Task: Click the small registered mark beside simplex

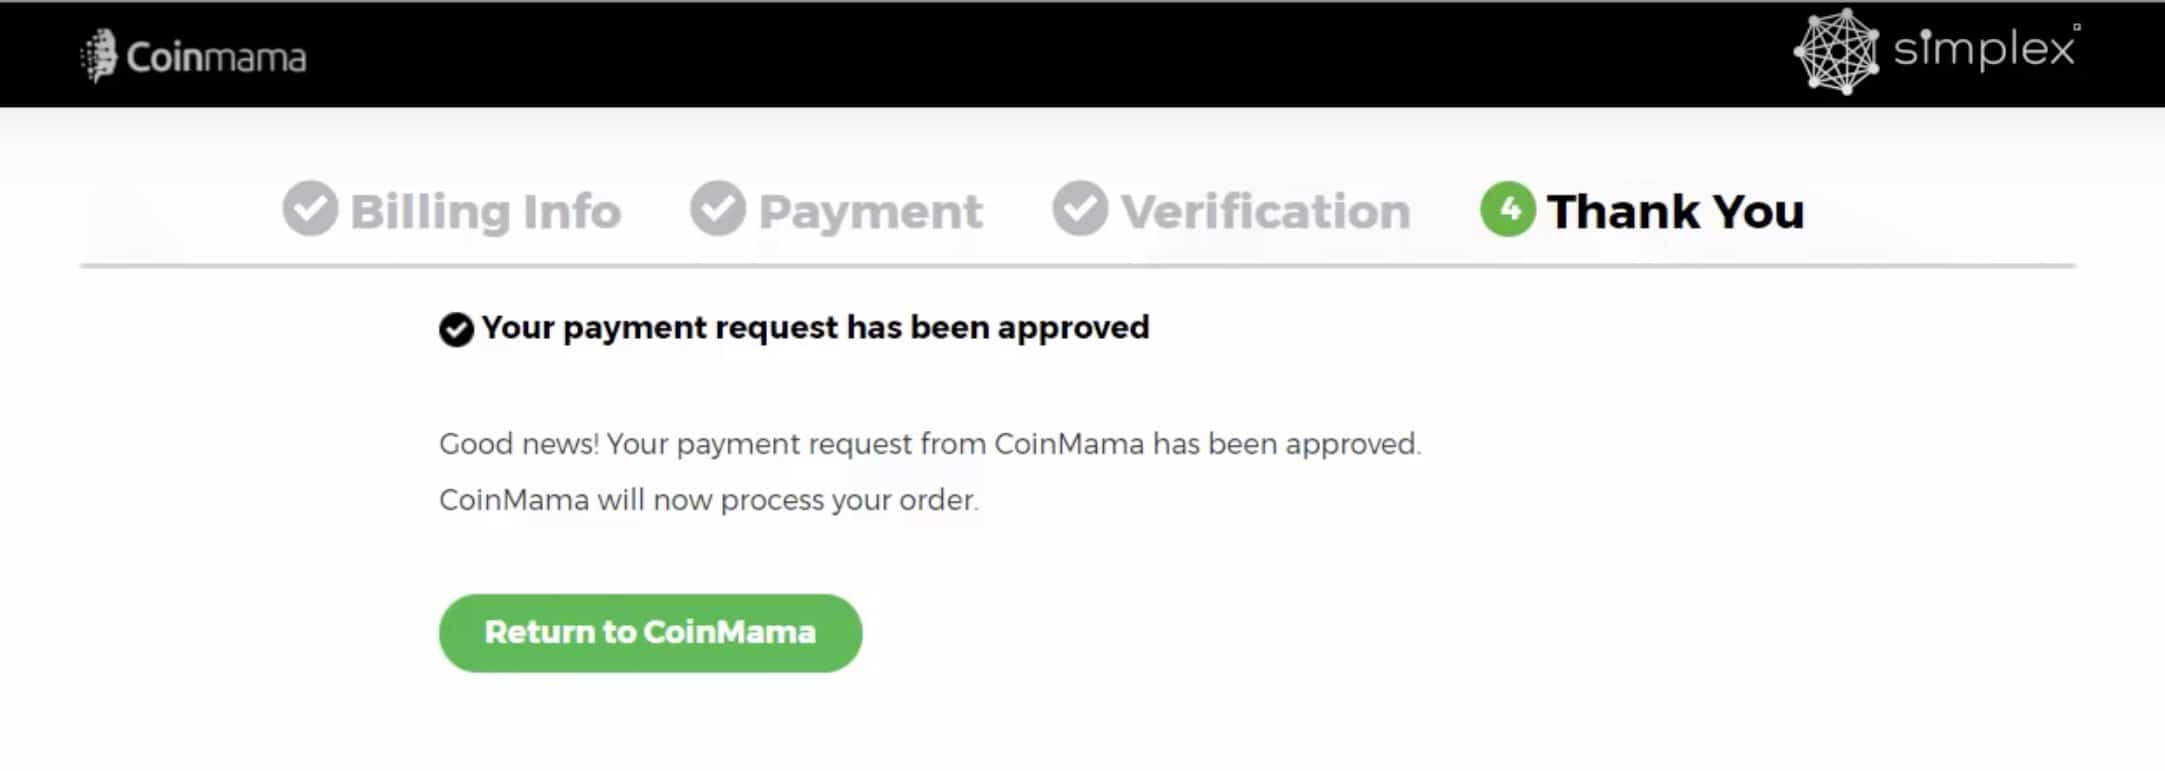Action: click(2077, 27)
